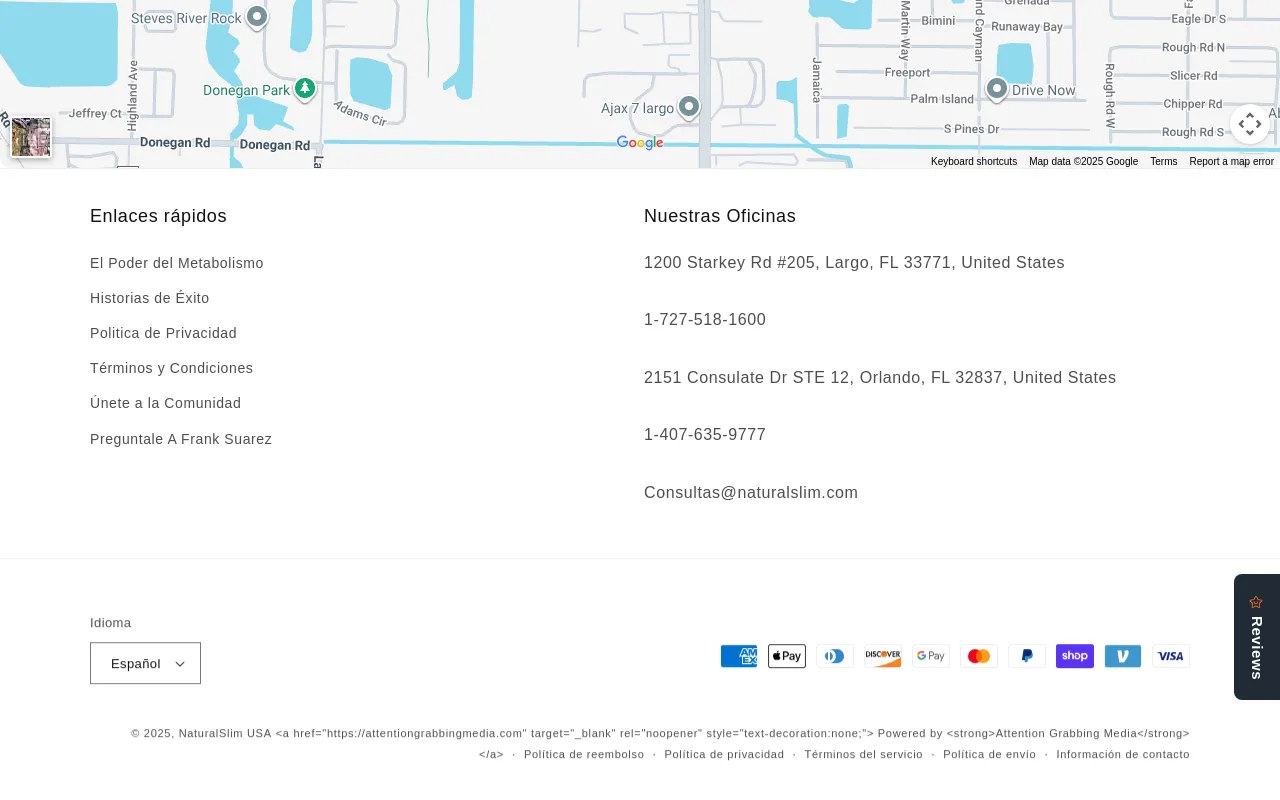This screenshot has height=800, width=1280.
Task: Click the PayPal payment icon
Action: coord(1027,656)
